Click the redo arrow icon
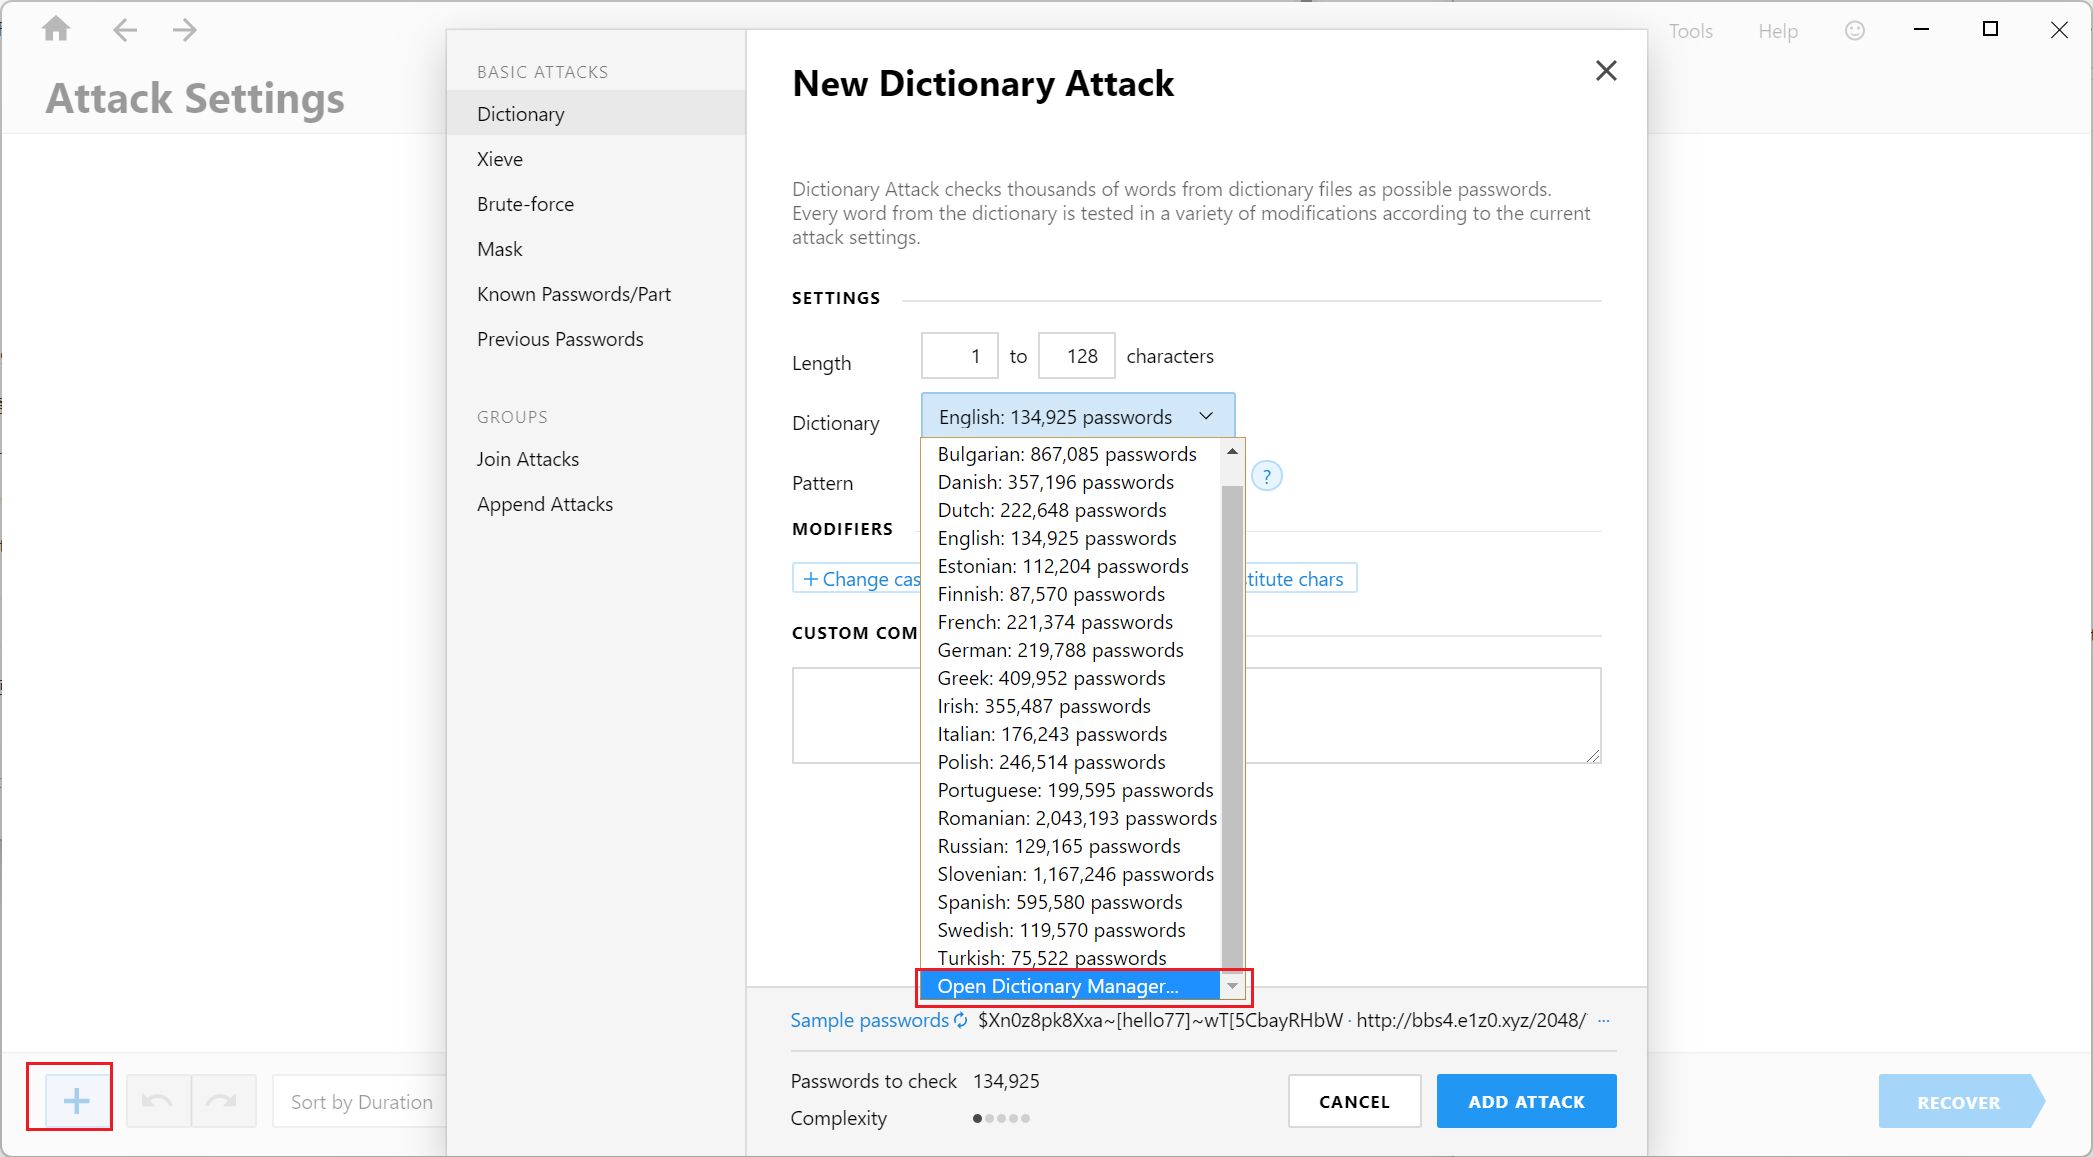 [221, 1101]
